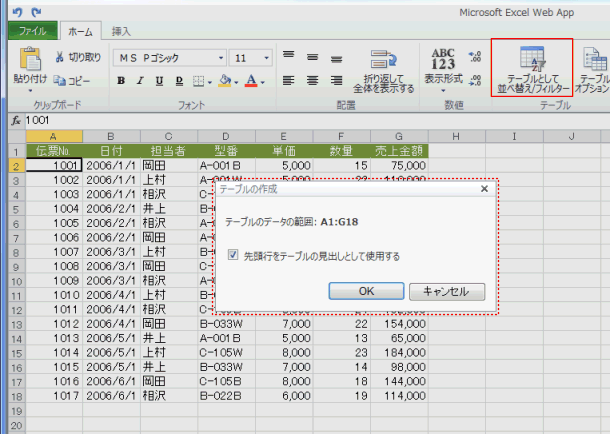Close the テーブルの作成 dialog with X
Image resolution: width=610 pixels, height=434 pixels.
point(484,187)
